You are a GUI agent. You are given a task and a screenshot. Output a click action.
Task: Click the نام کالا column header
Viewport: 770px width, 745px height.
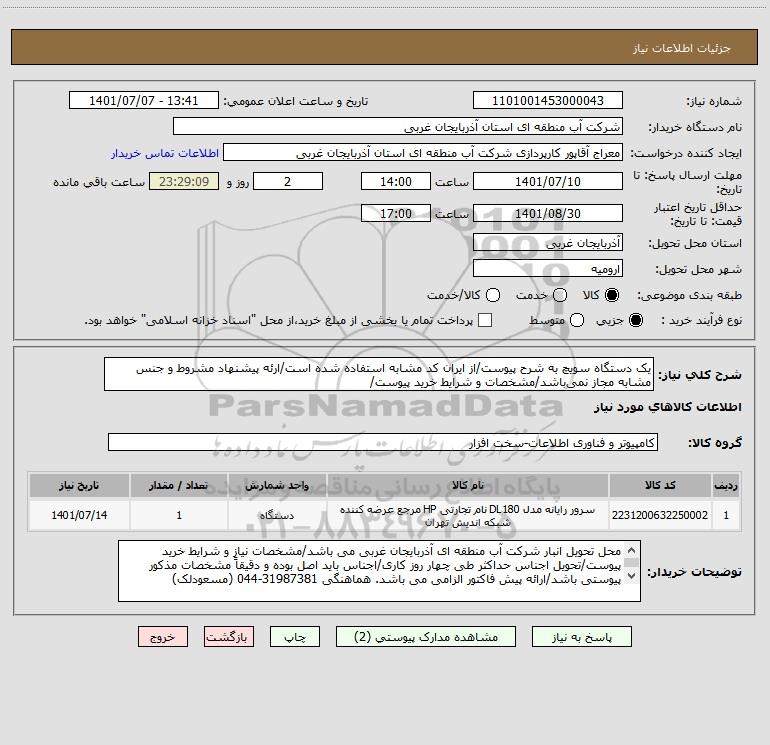click(468, 486)
